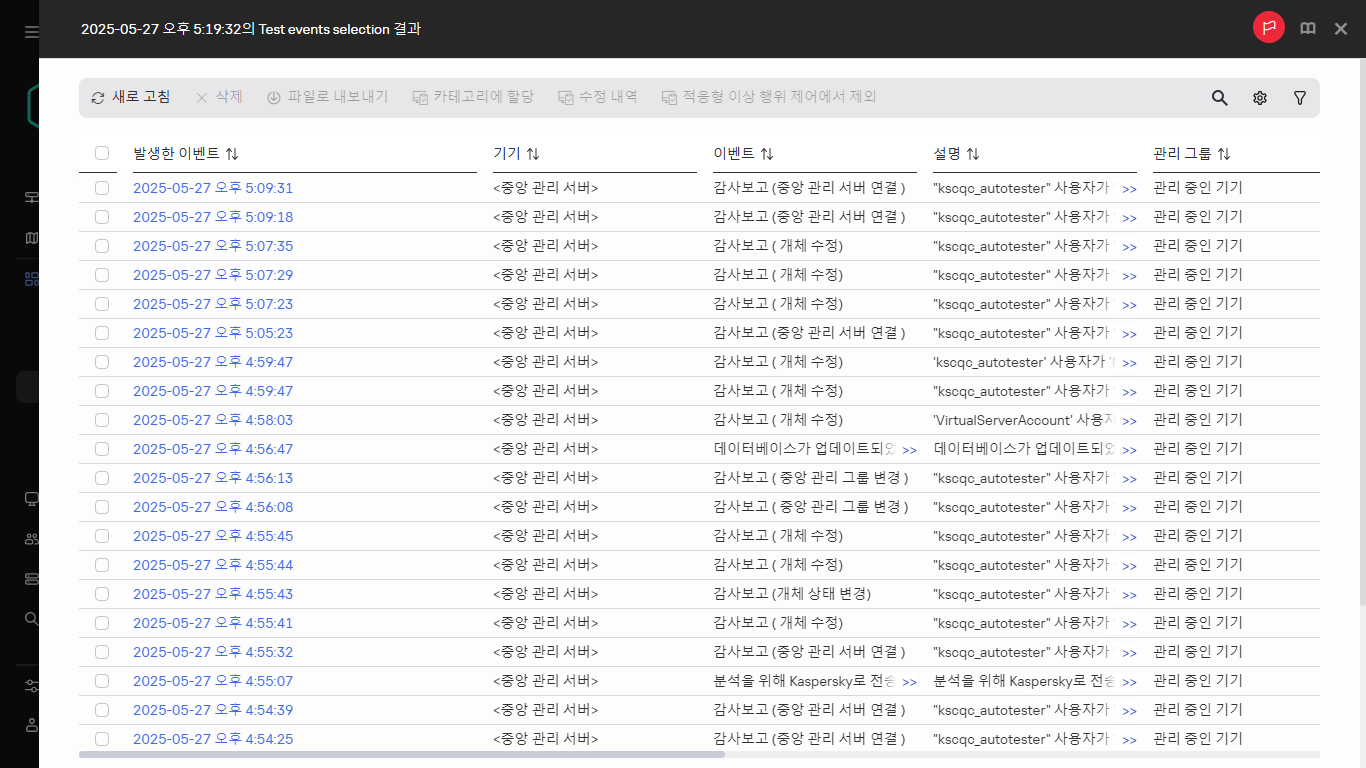
Task: Click the red flag icon in header
Action: tap(1268, 28)
